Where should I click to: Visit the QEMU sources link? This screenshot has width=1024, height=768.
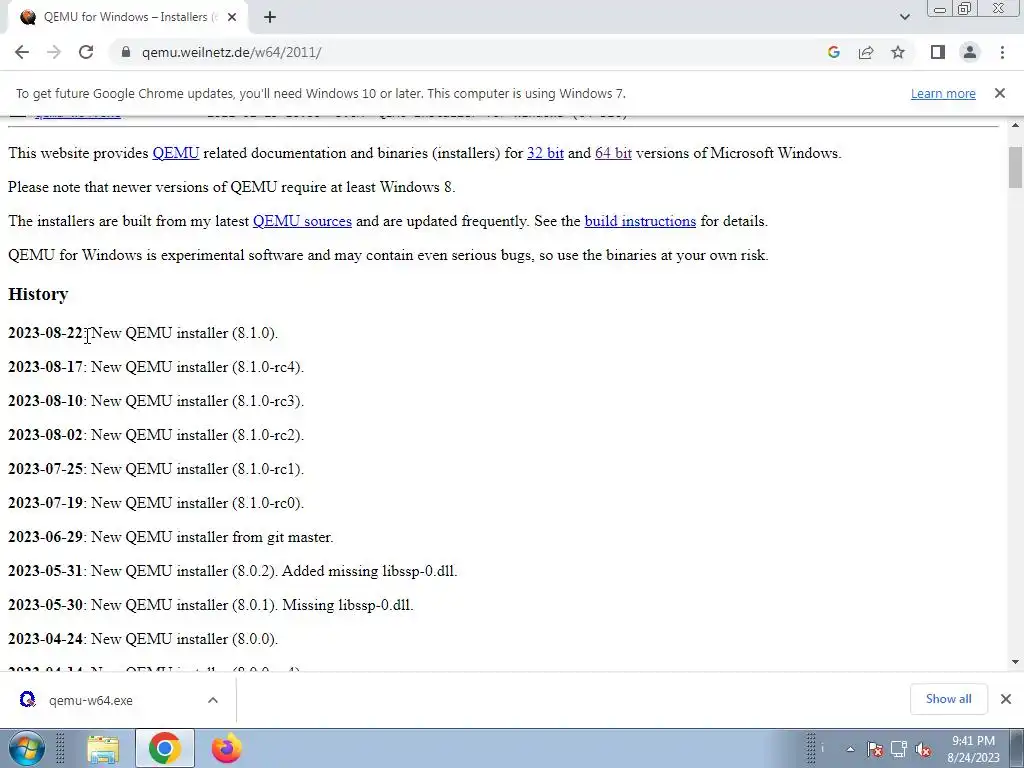click(302, 221)
